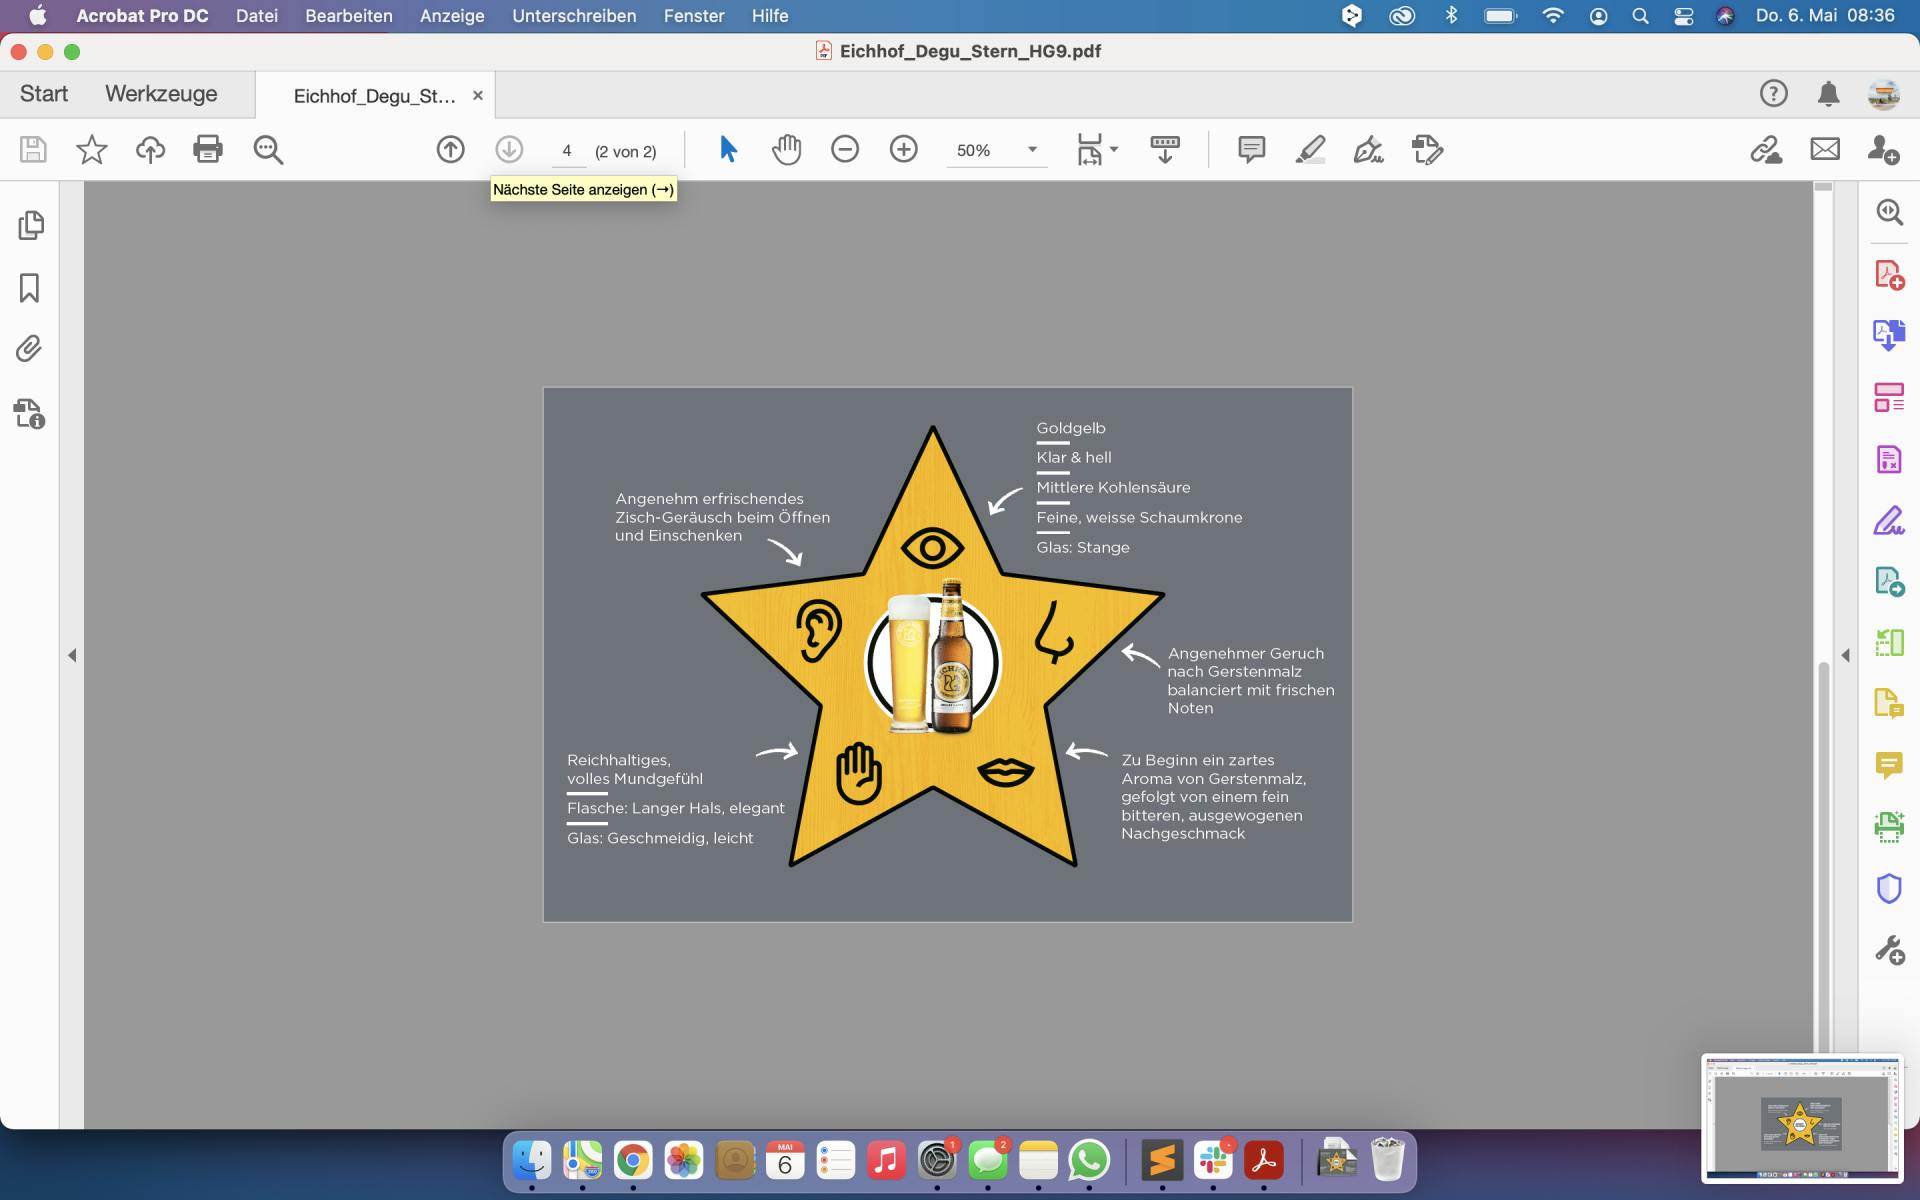Click the Protect shield tool in right pane
The height and width of the screenshot is (1200, 1920).
1888,888
